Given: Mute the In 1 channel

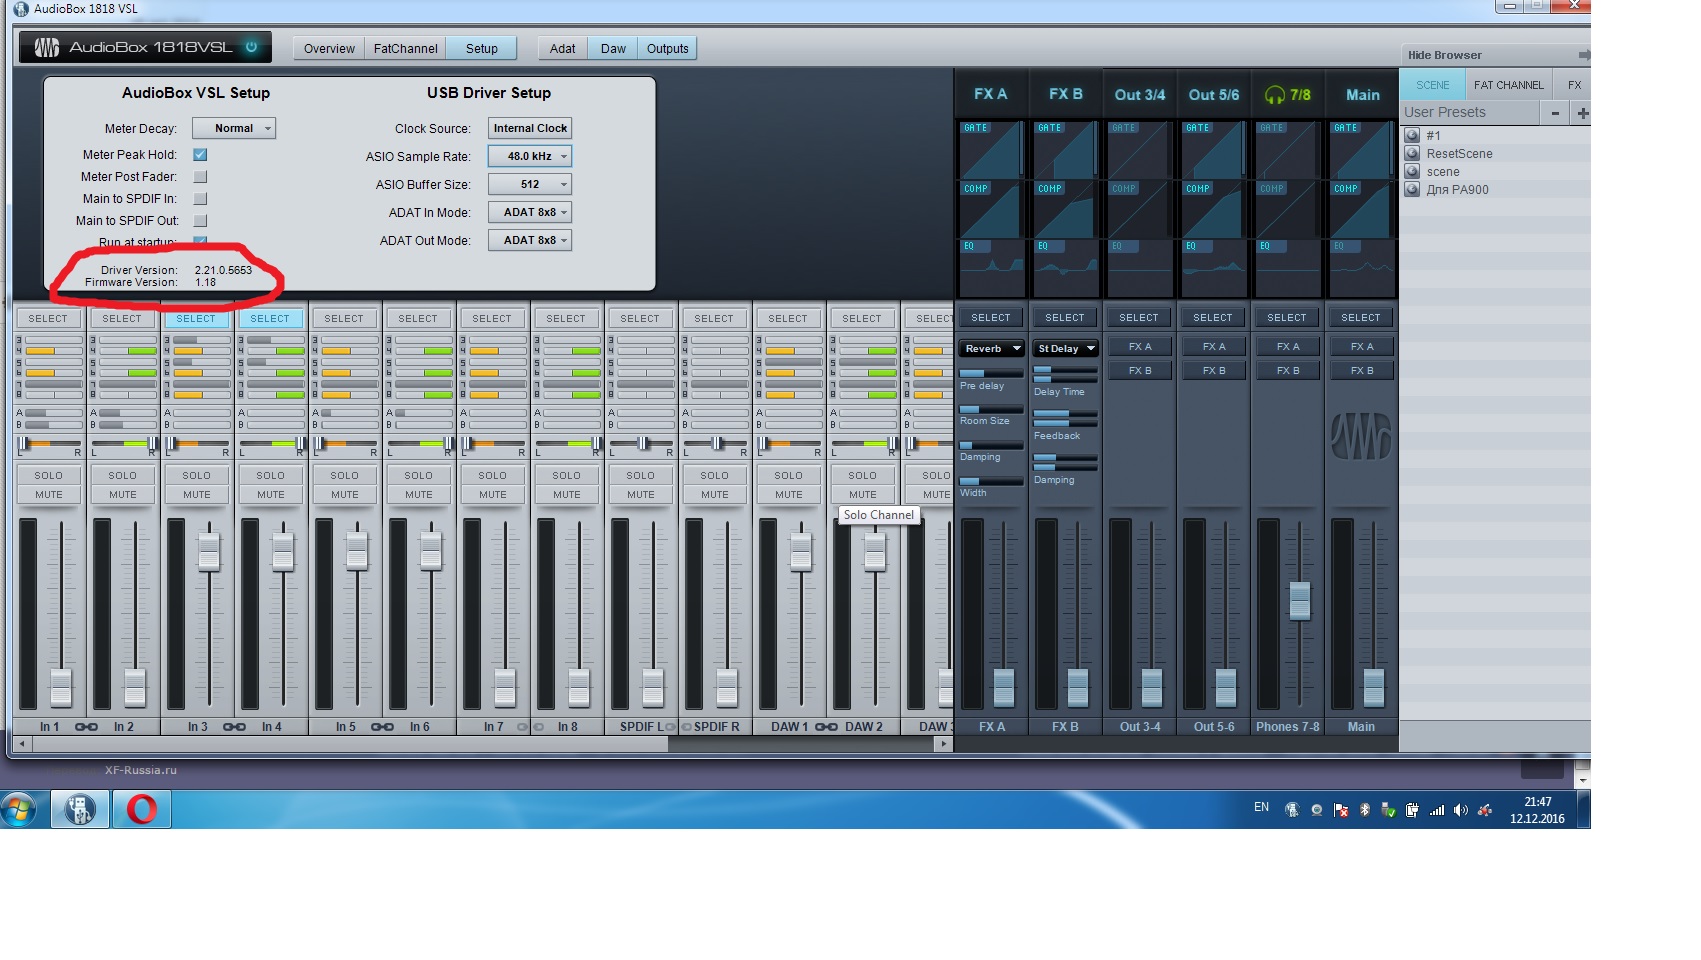Looking at the screenshot, I should coord(49,494).
